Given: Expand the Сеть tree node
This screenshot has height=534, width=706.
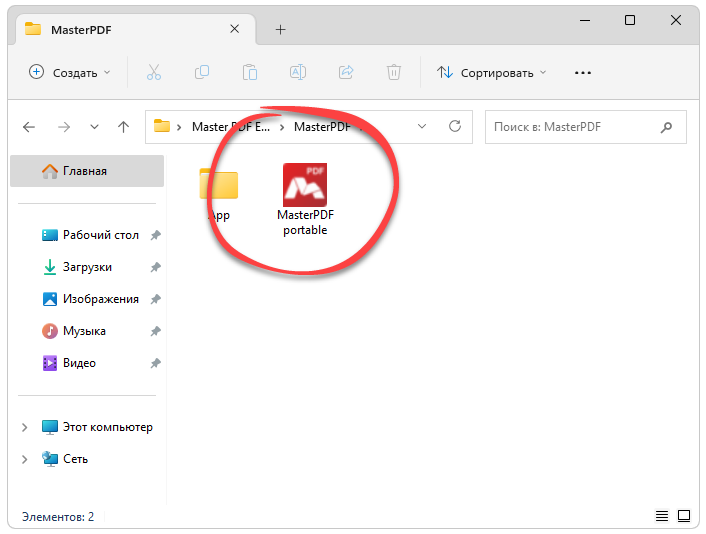Looking at the screenshot, I should 25,459.
